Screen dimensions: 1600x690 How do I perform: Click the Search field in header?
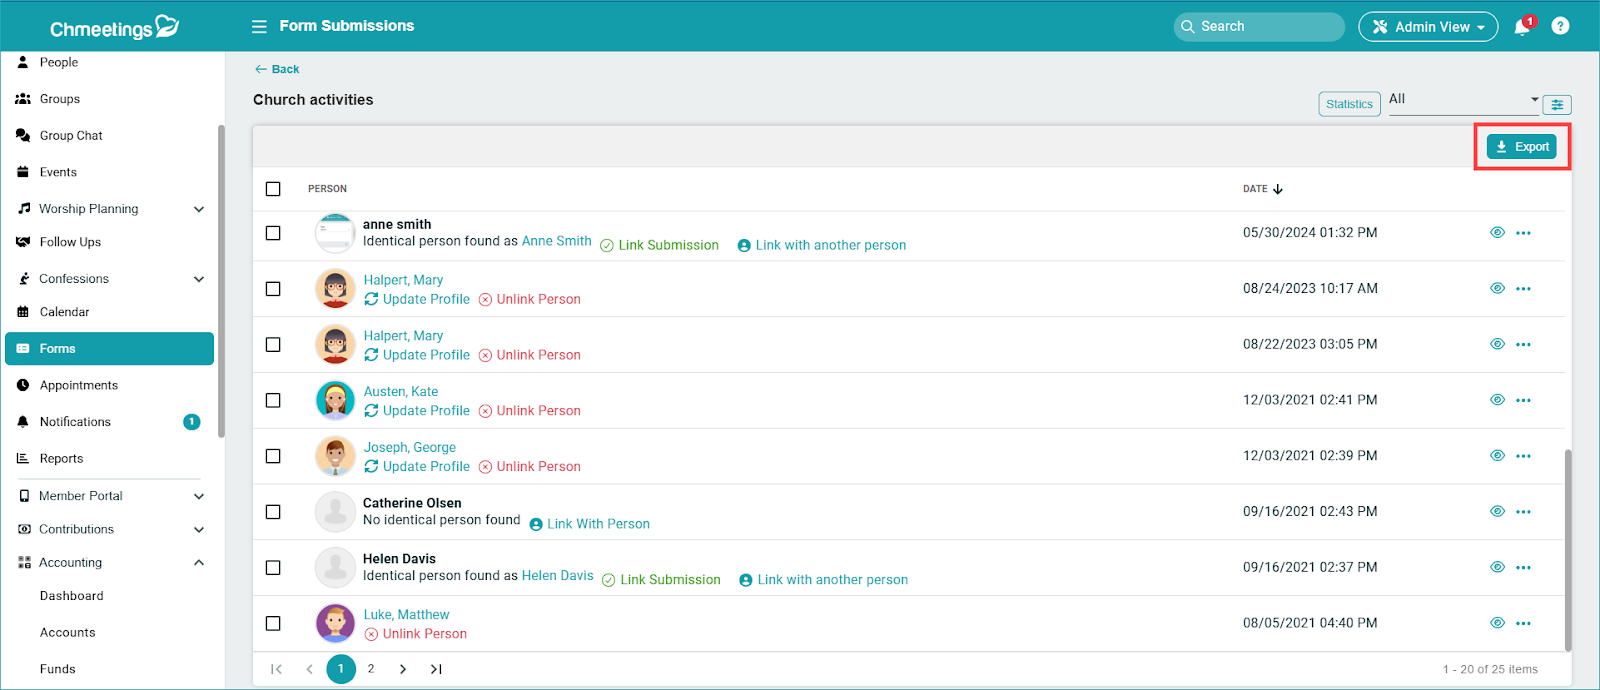tap(1259, 27)
